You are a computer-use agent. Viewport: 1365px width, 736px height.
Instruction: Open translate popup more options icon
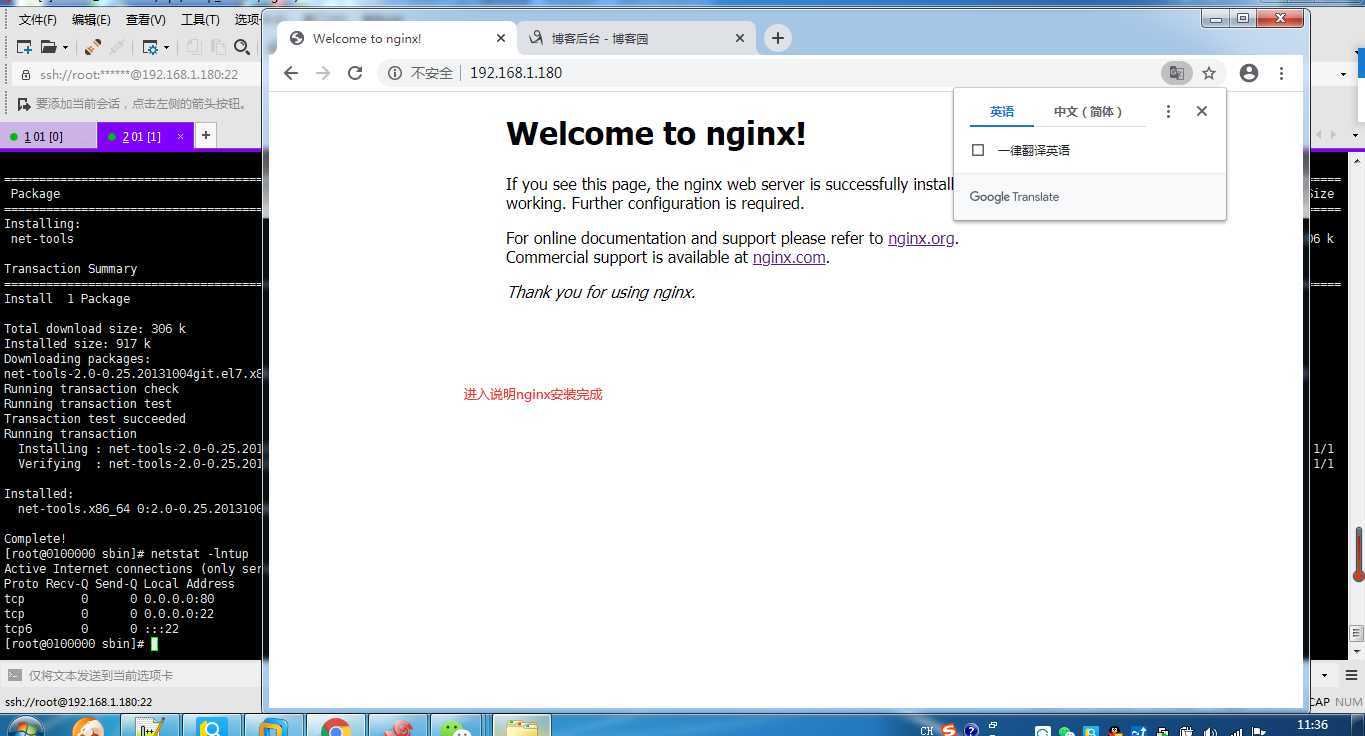pyautogui.click(x=1168, y=112)
